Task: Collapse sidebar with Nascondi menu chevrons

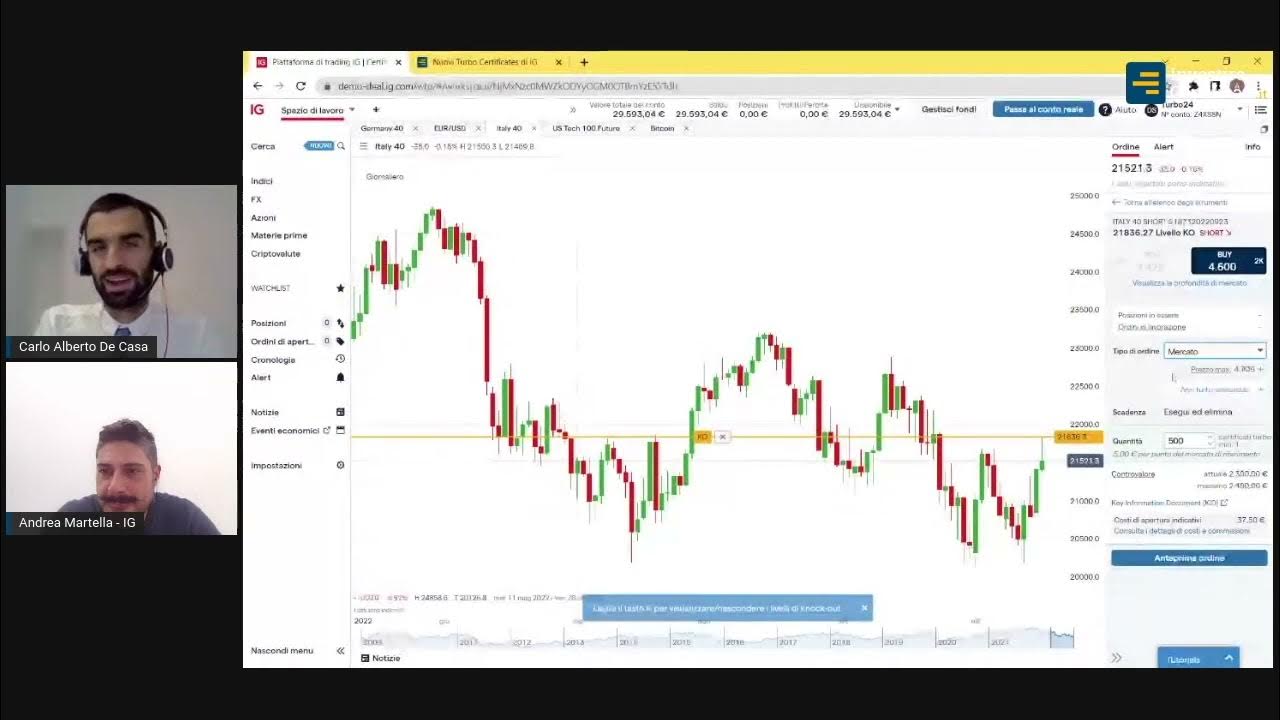Action: [x=340, y=650]
